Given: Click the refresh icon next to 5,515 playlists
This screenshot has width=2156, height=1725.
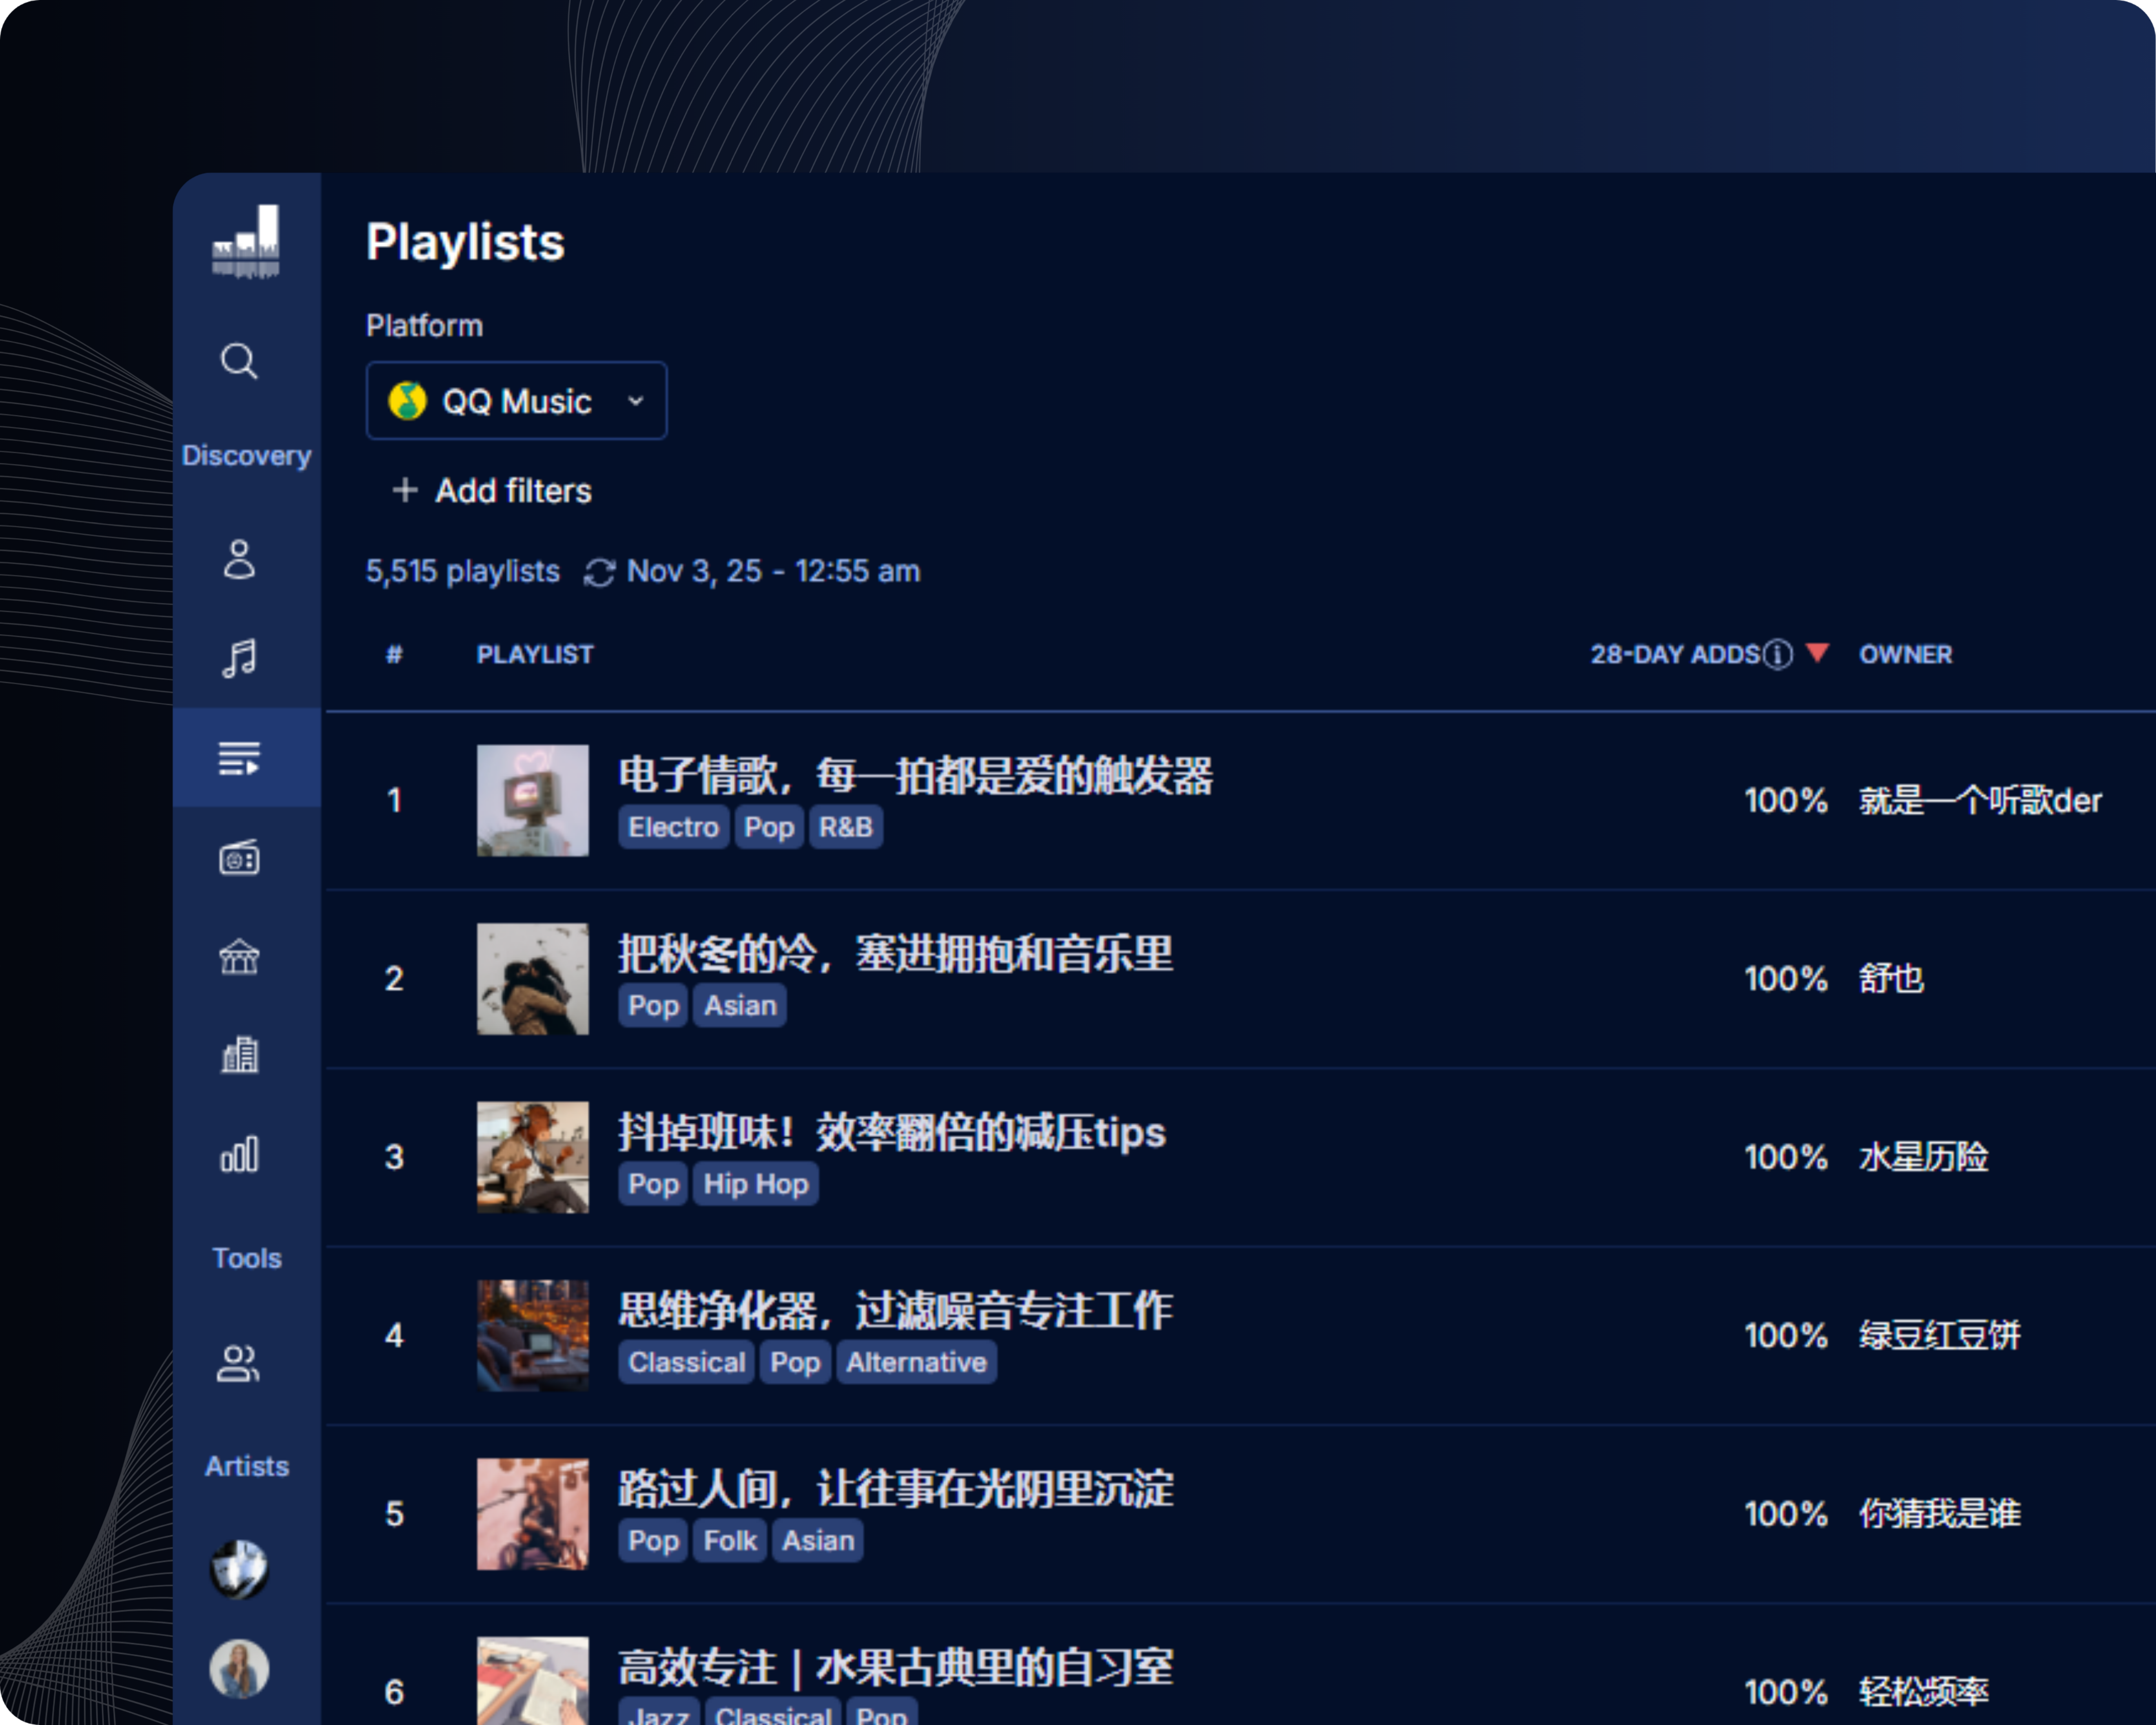Looking at the screenshot, I should pyautogui.click(x=598, y=571).
